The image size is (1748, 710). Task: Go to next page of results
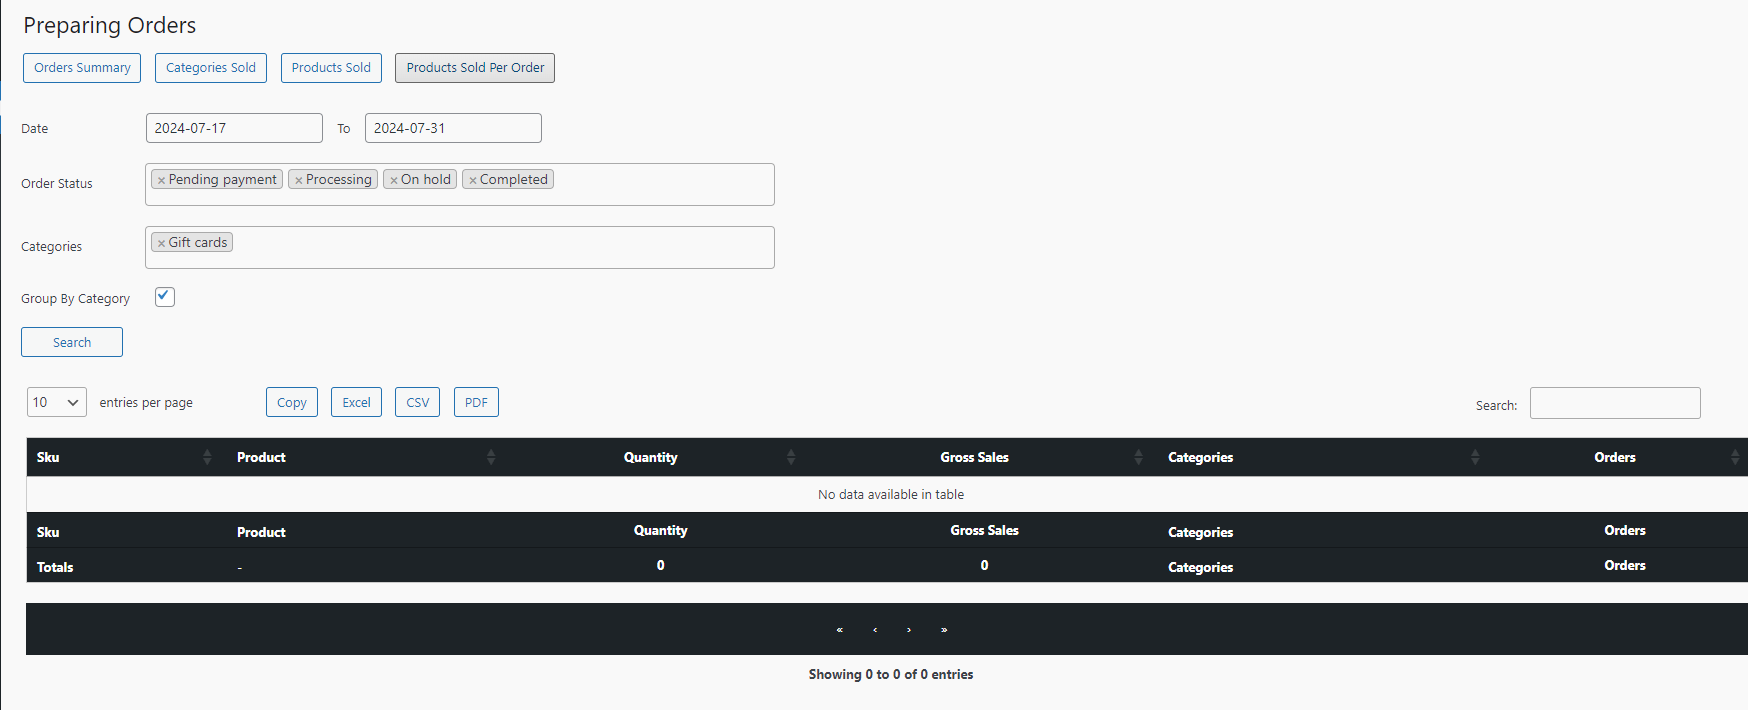coord(909,629)
